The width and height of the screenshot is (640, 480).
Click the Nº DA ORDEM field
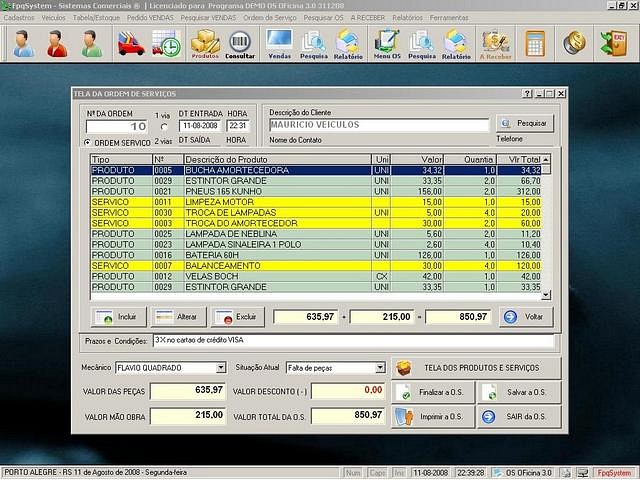pos(117,127)
